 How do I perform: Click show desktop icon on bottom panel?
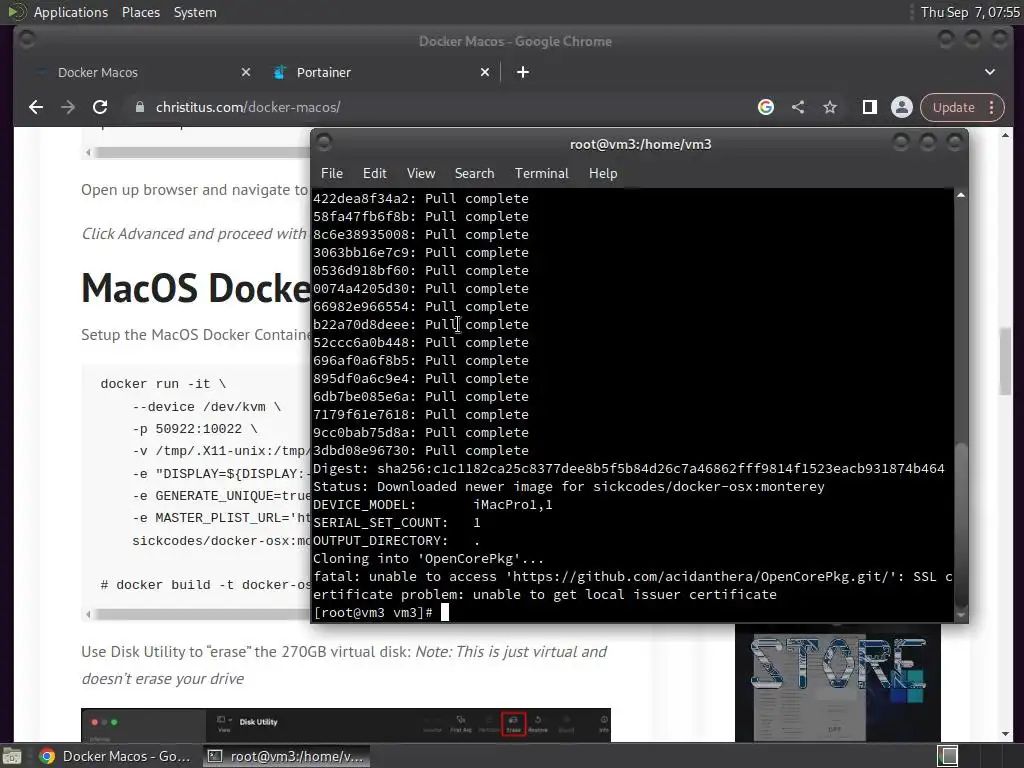pos(12,756)
